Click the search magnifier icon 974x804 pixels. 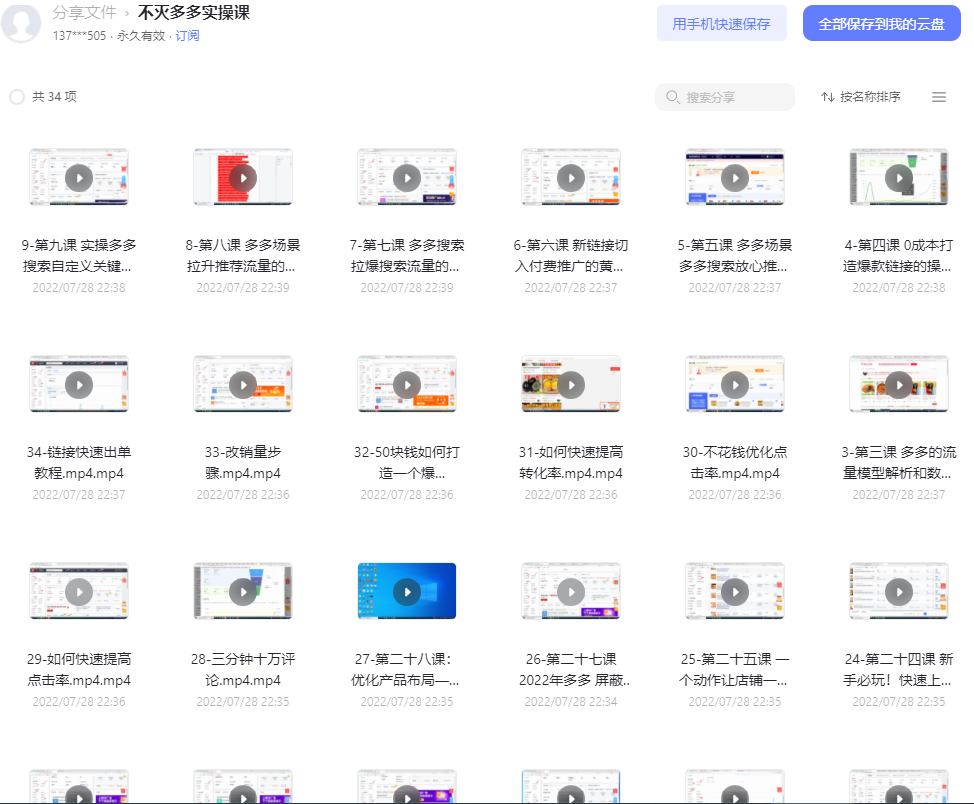[x=673, y=97]
